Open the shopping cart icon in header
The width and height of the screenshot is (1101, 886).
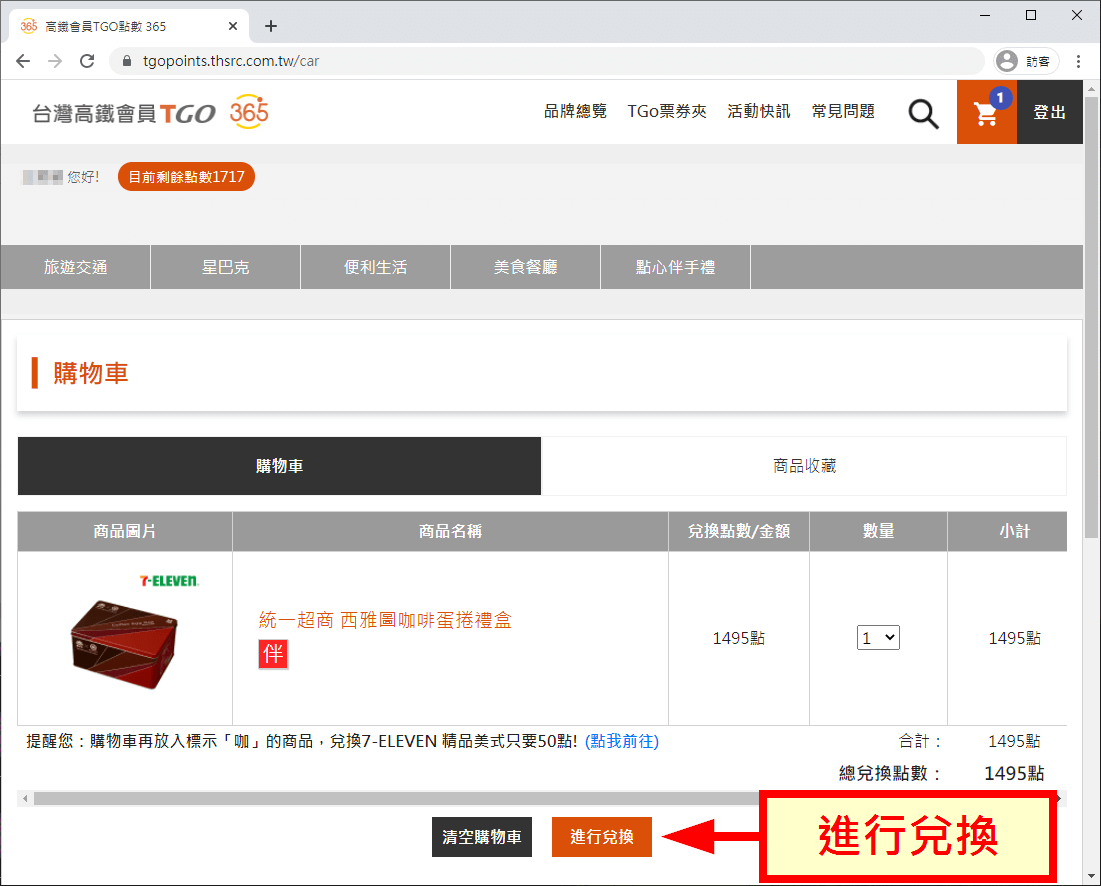[987, 112]
